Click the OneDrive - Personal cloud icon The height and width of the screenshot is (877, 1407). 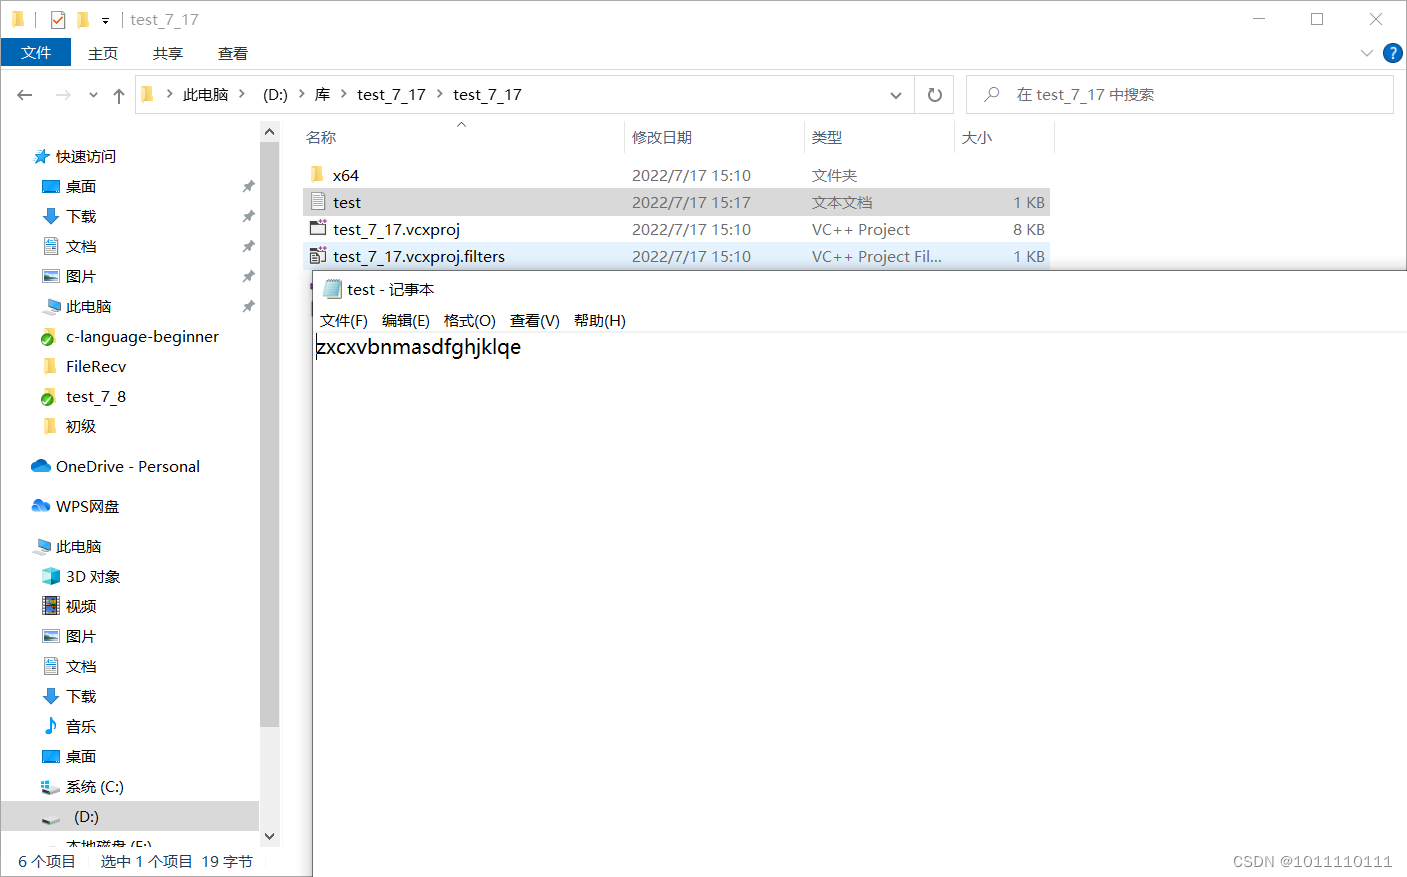click(x=39, y=466)
